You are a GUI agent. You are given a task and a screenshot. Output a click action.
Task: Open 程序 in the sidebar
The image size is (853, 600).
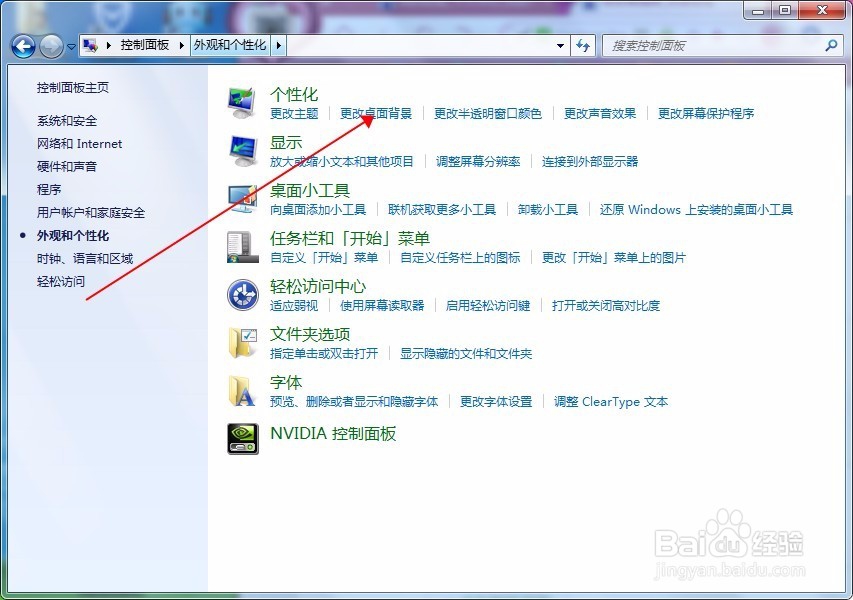tap(49, 189)
